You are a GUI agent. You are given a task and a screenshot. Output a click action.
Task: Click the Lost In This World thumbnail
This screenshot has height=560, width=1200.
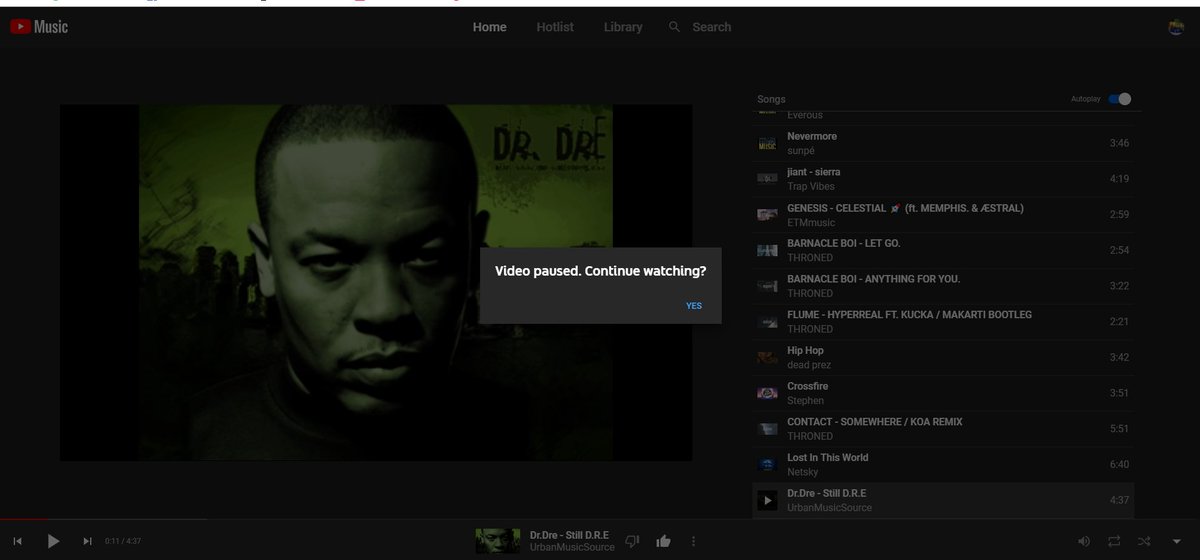click(767, 464)
